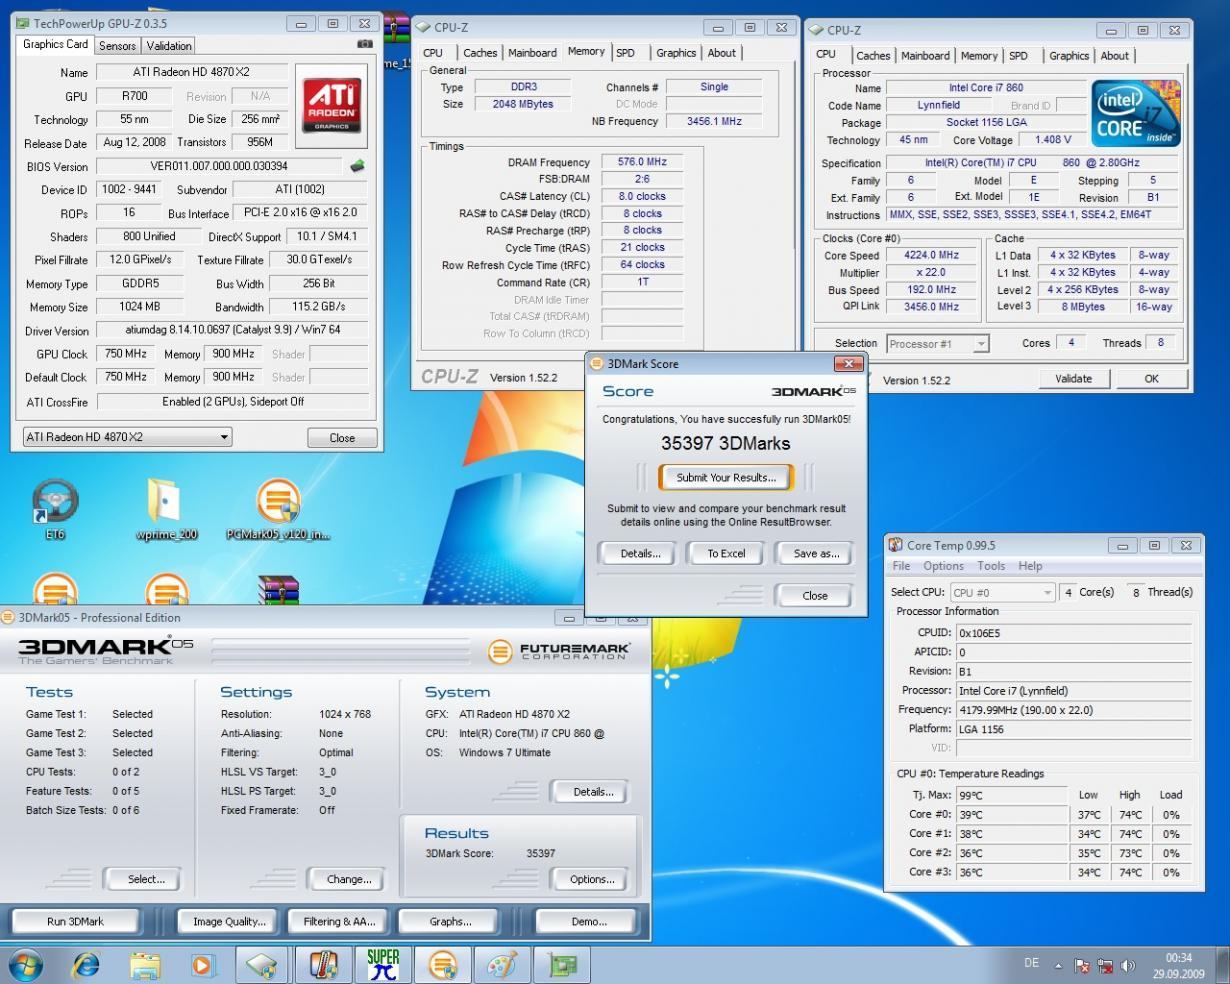
Task: Click the ATI Radeon logo image
Action: coord(331,106)
